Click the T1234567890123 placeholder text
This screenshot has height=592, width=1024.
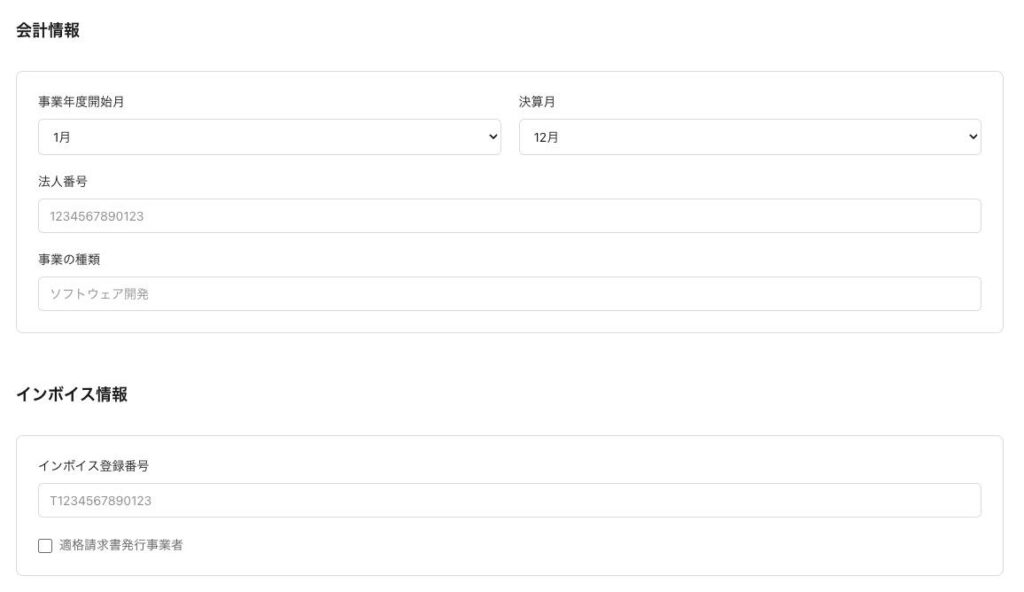[100, 501]
